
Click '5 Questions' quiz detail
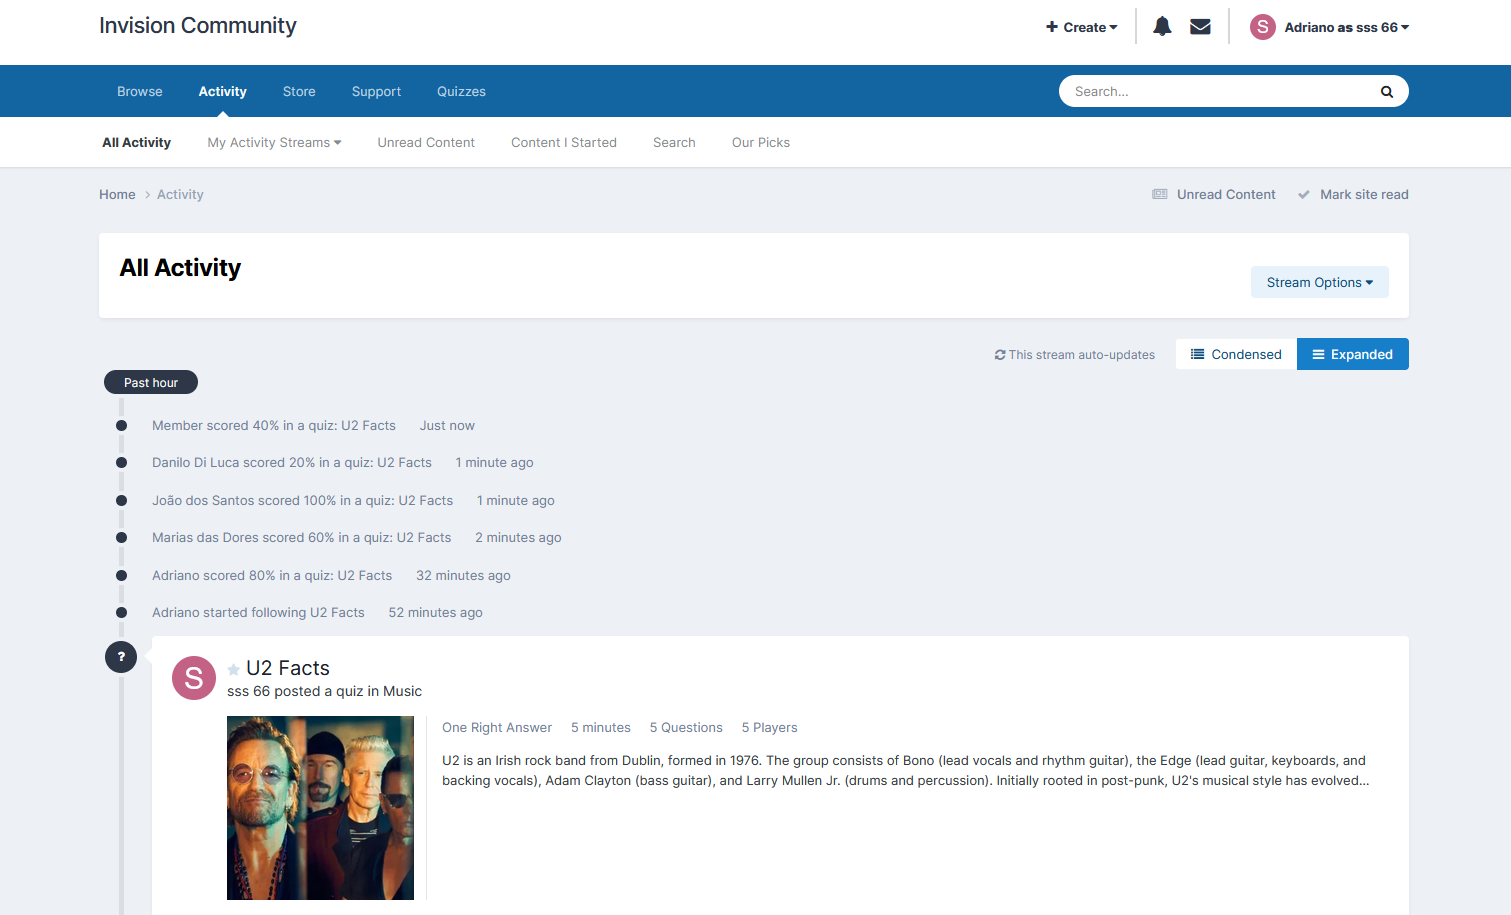click(x=686, y=728)
